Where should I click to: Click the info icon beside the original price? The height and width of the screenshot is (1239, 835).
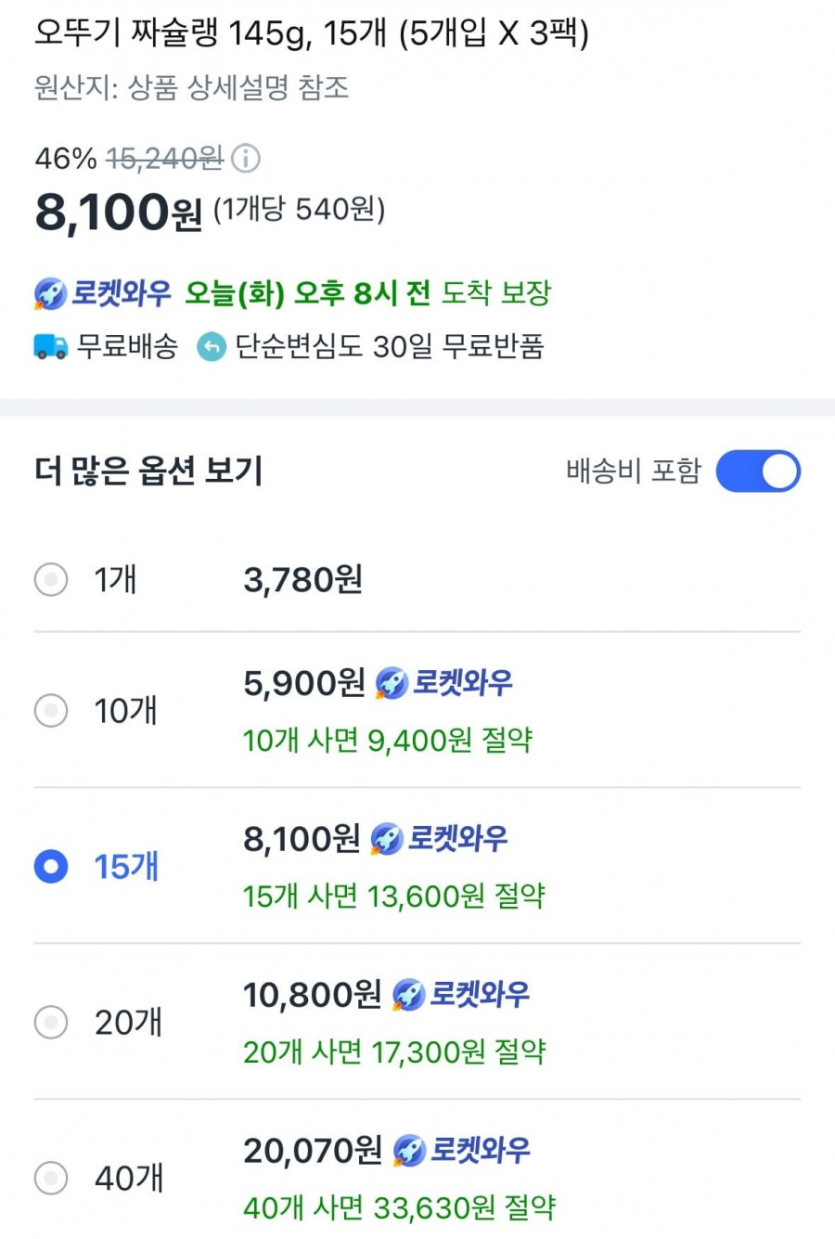click(246, 159)
